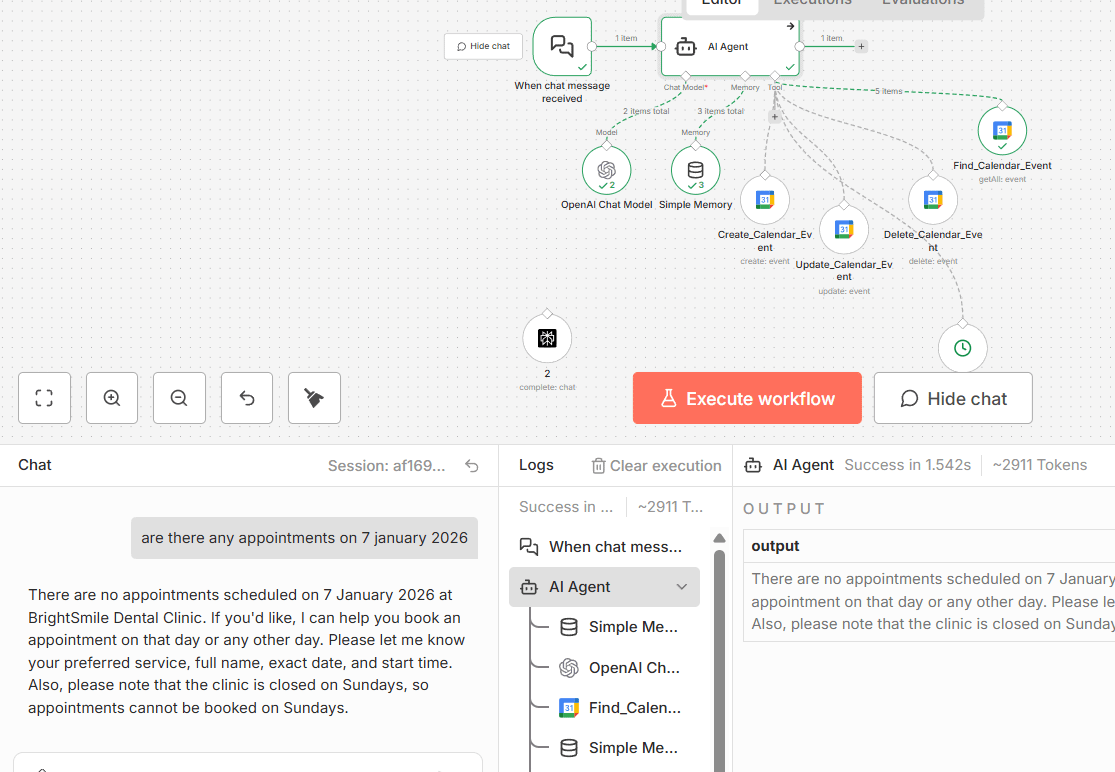This screenshot has width=1115, height=772.
Task: Click Clear execution in Logs panel
Action: (656, 465)
